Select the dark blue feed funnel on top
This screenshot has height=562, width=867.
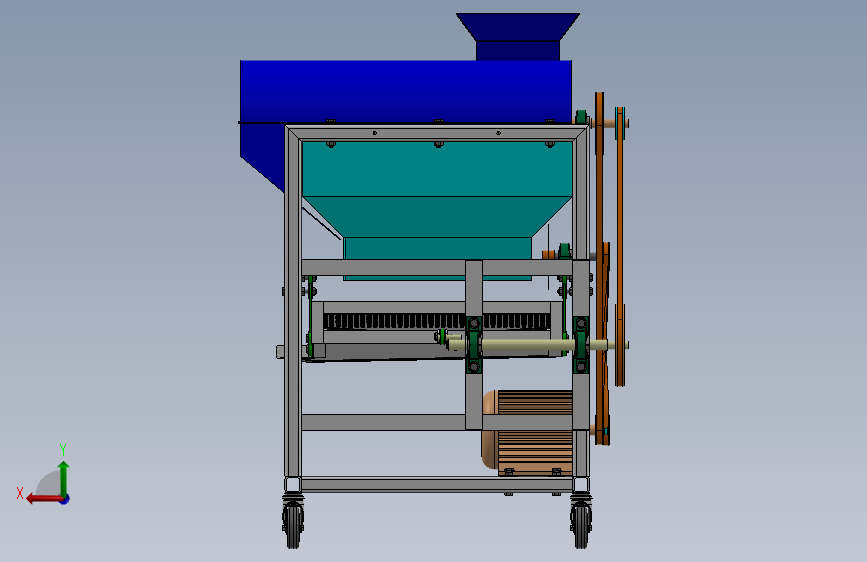coord(518,36)
